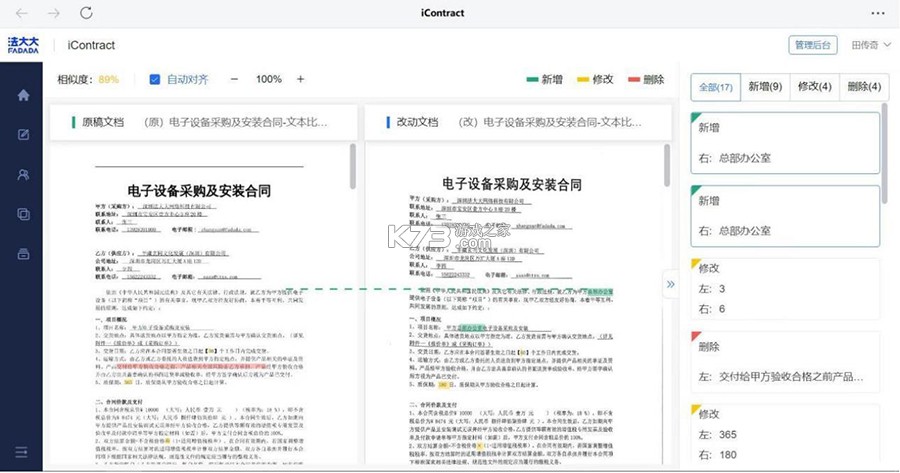Open the copy/compare sidebar icon
This screenshot has width=900, height=473.
23,214
